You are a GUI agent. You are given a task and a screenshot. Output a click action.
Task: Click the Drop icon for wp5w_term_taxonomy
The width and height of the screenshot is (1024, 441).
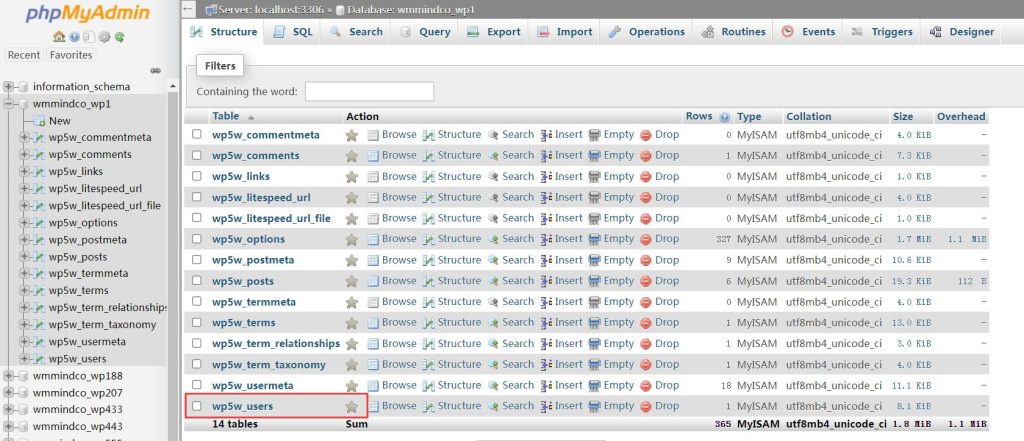tap(646, 365)
